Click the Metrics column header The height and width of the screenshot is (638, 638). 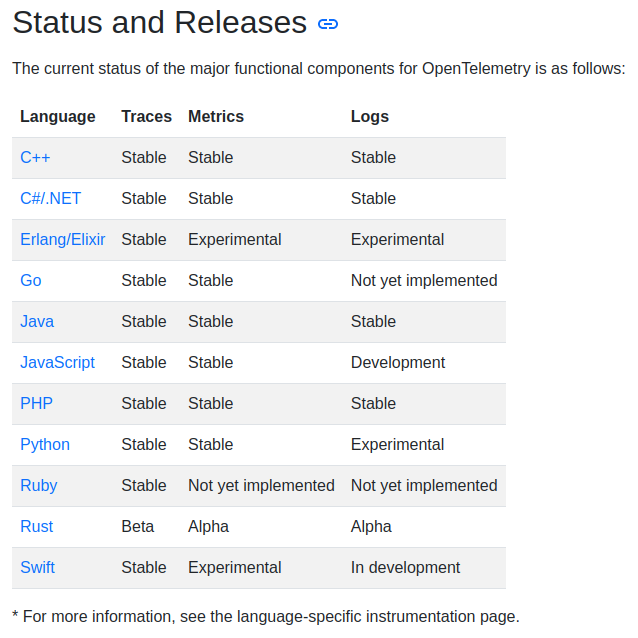click(216, 117)
